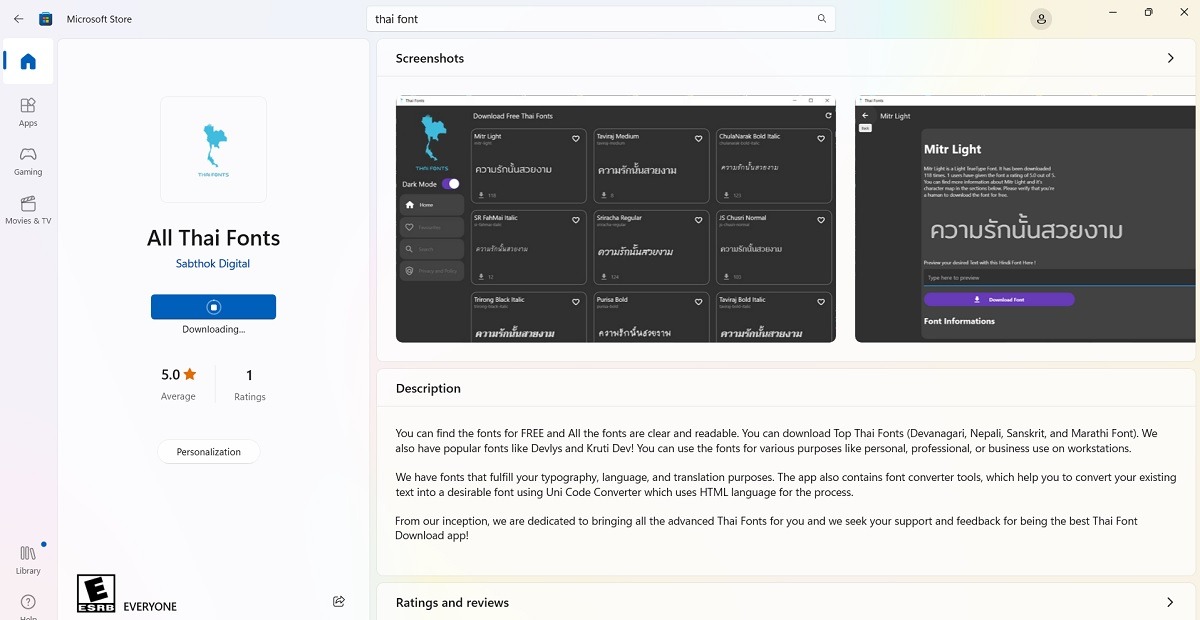This screenshot has width=1200, height=620.
Task: Open the Apps section from the sidebar
Action: [x=27, y=110]
